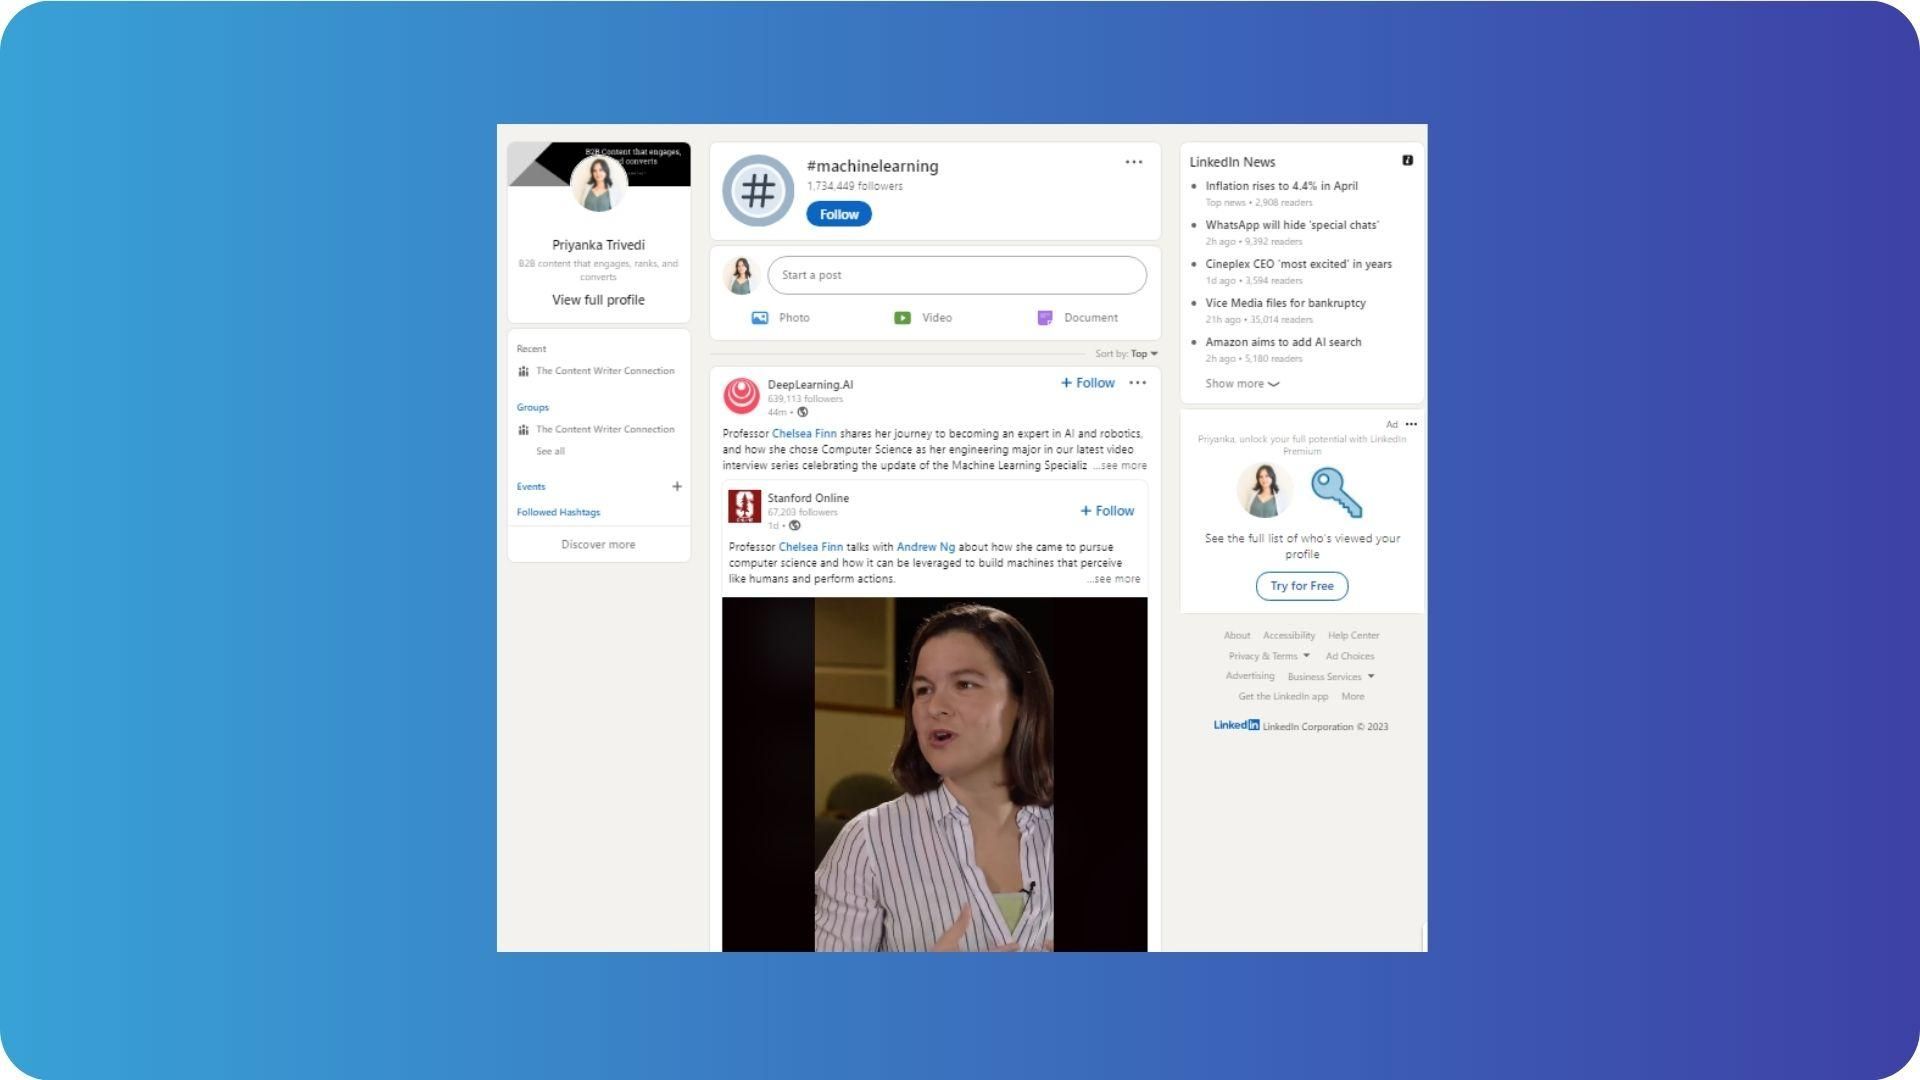1920x1080 pixels.
Task: Follow DeepLearning.AI
Action: click(x=1088, y=383)
